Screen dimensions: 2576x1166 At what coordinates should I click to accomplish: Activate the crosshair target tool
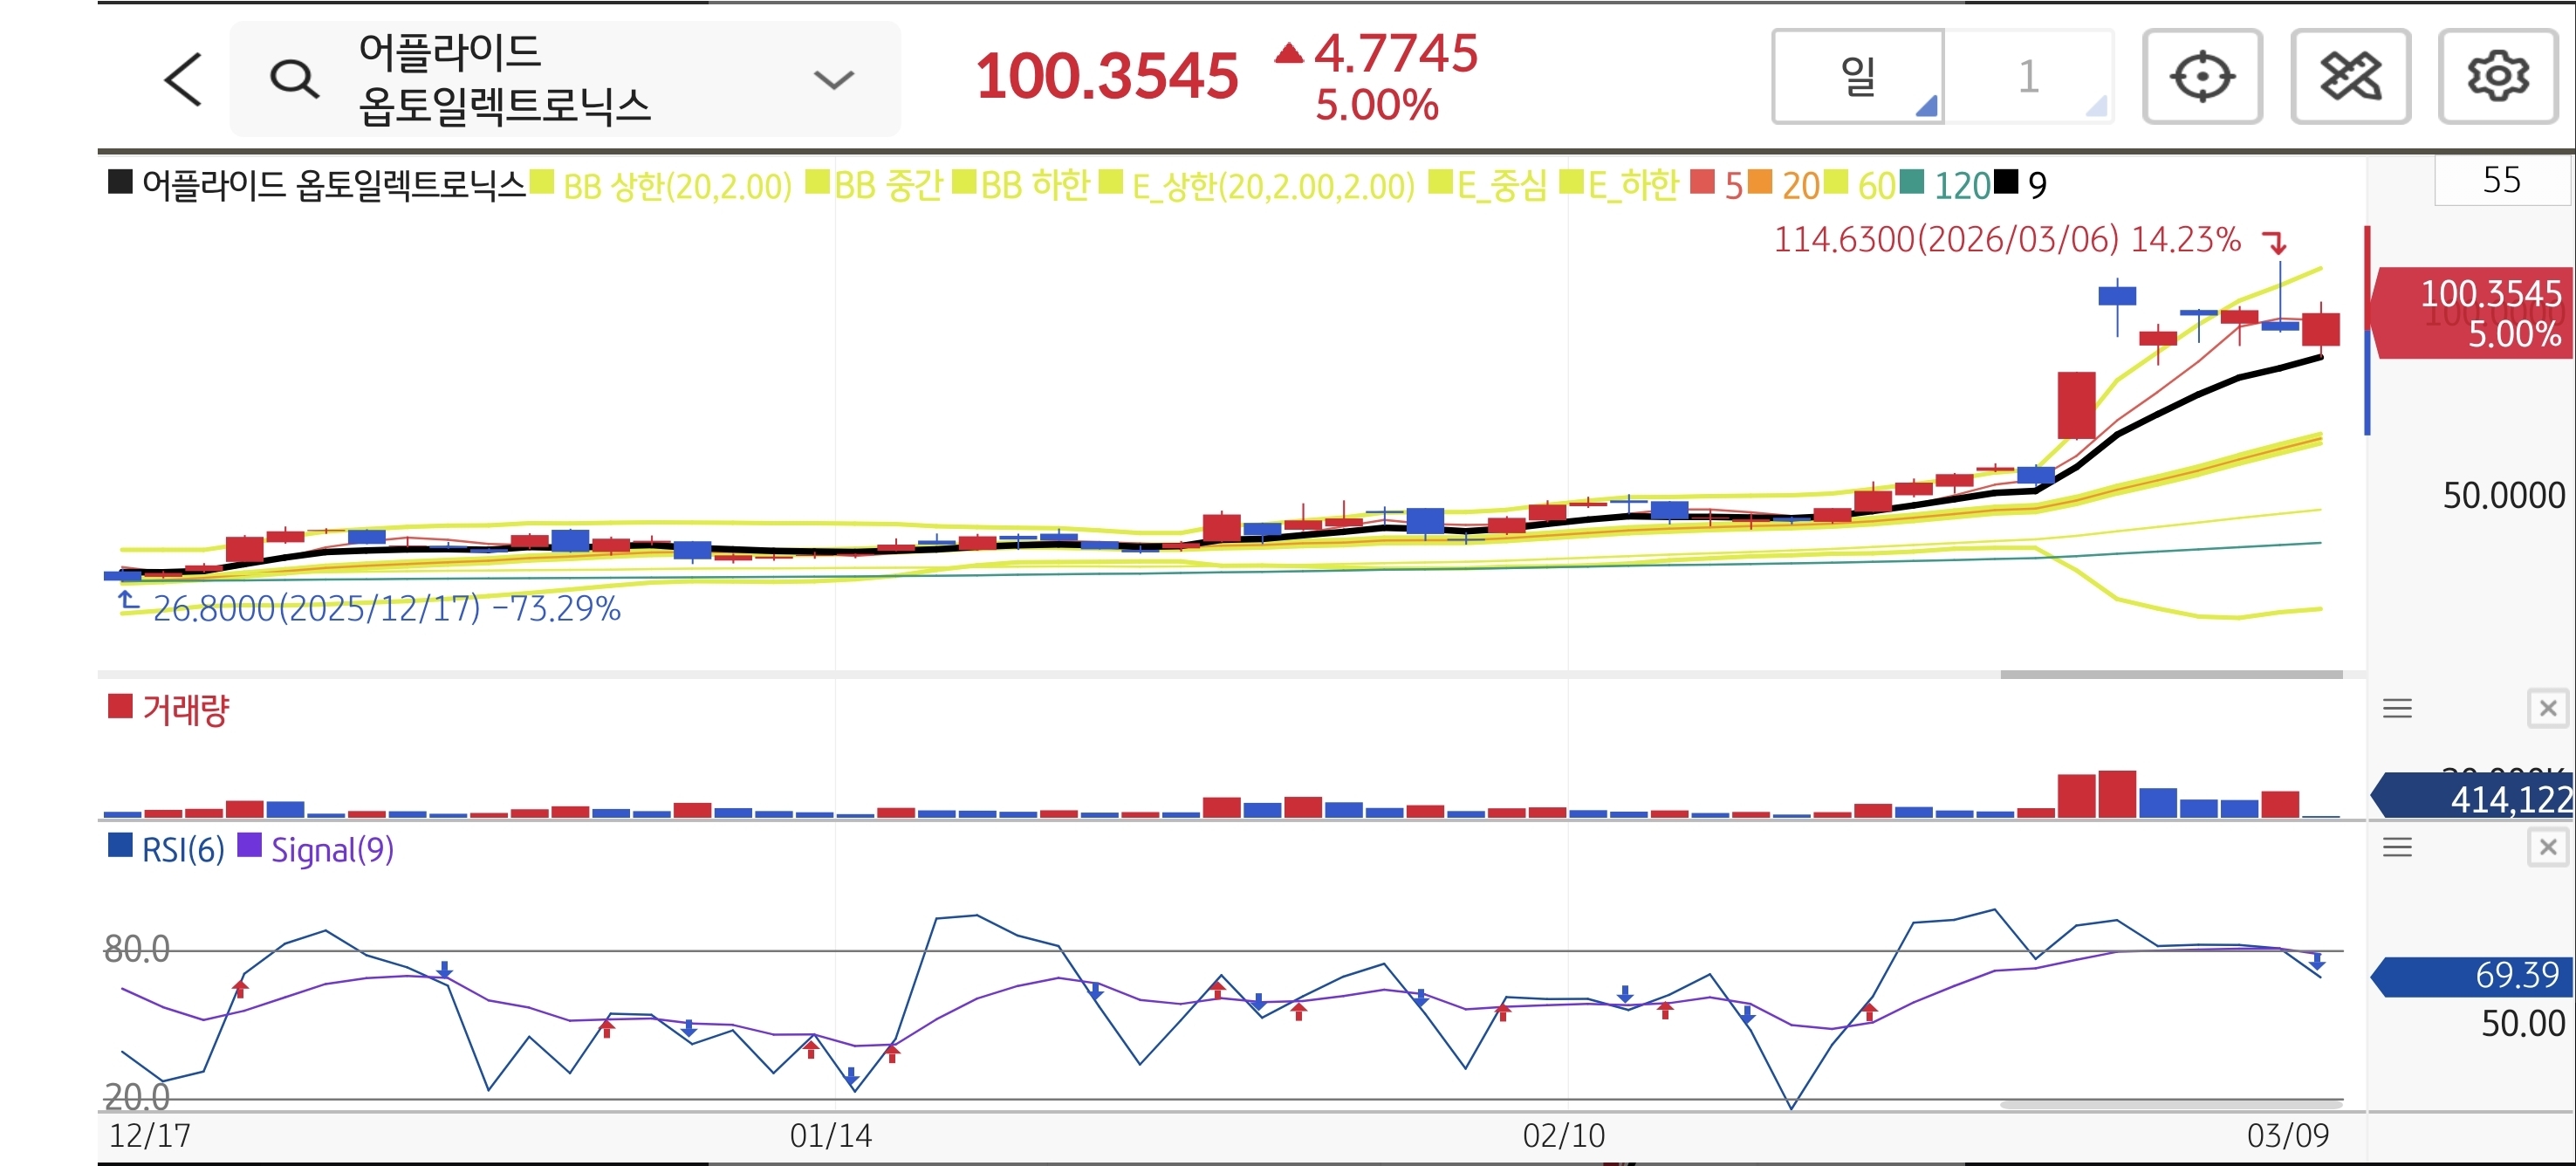2202,77
